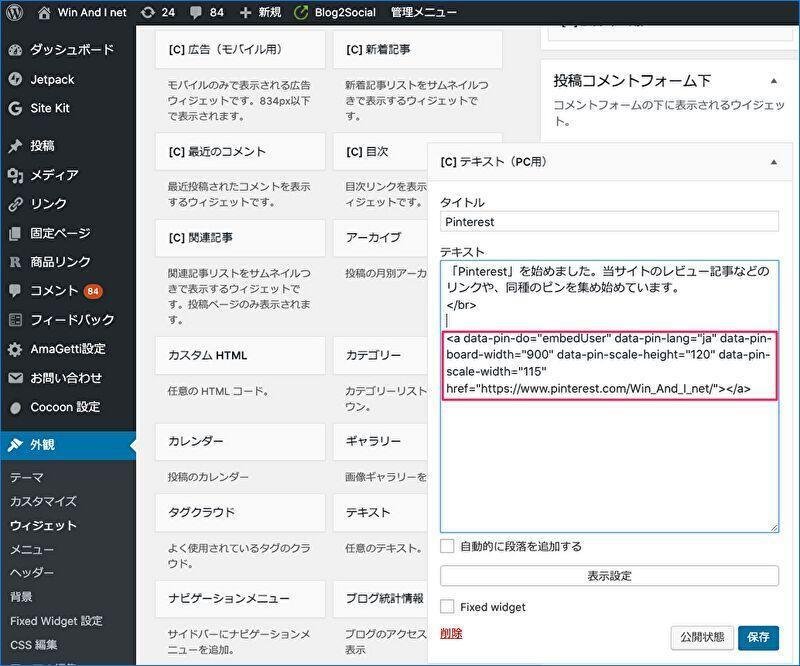
Task: Open メニュー submenu item
Action: click(x=32, y=550)
